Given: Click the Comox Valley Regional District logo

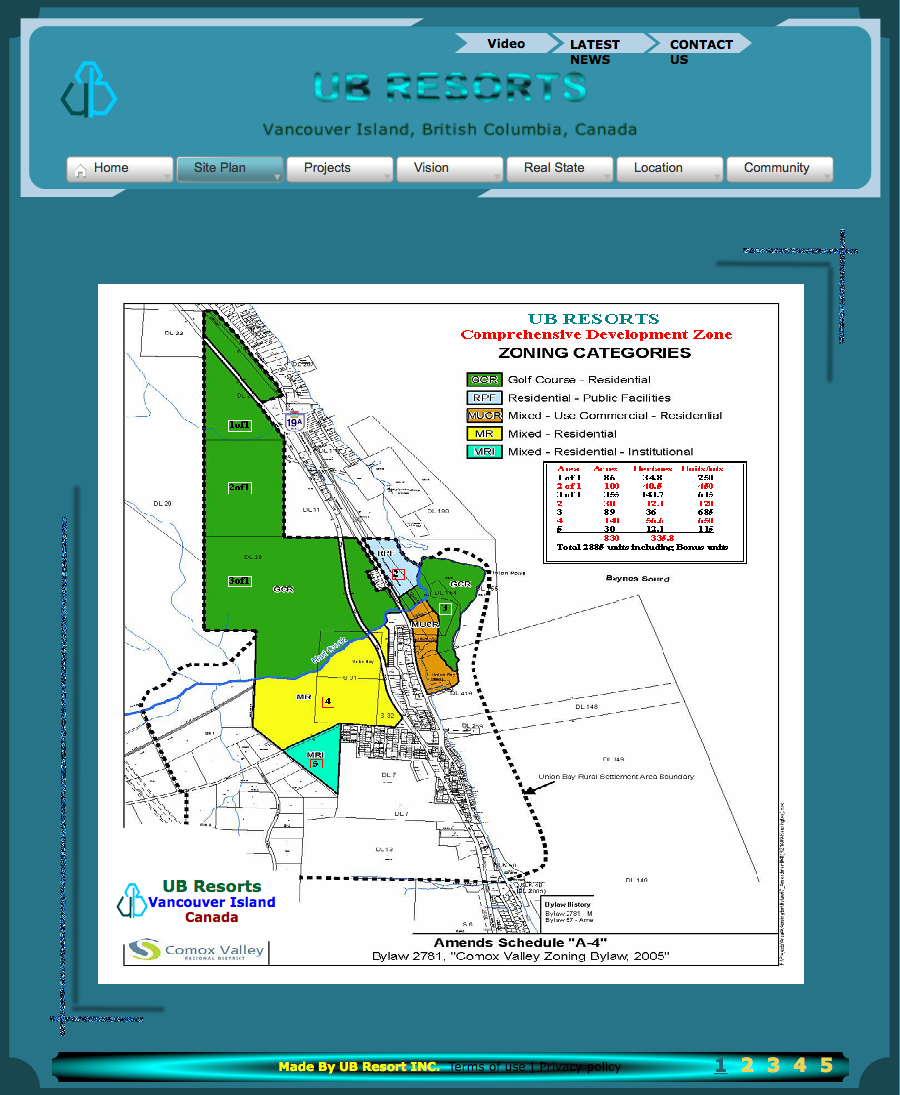Looking at the screenshot, I should (197, 950).
